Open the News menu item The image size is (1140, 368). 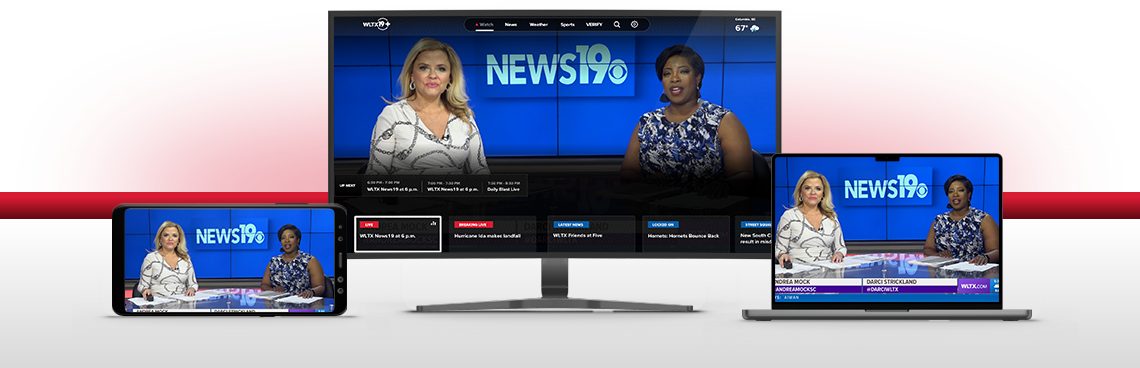pyautogui.click(x=511, y=25)
